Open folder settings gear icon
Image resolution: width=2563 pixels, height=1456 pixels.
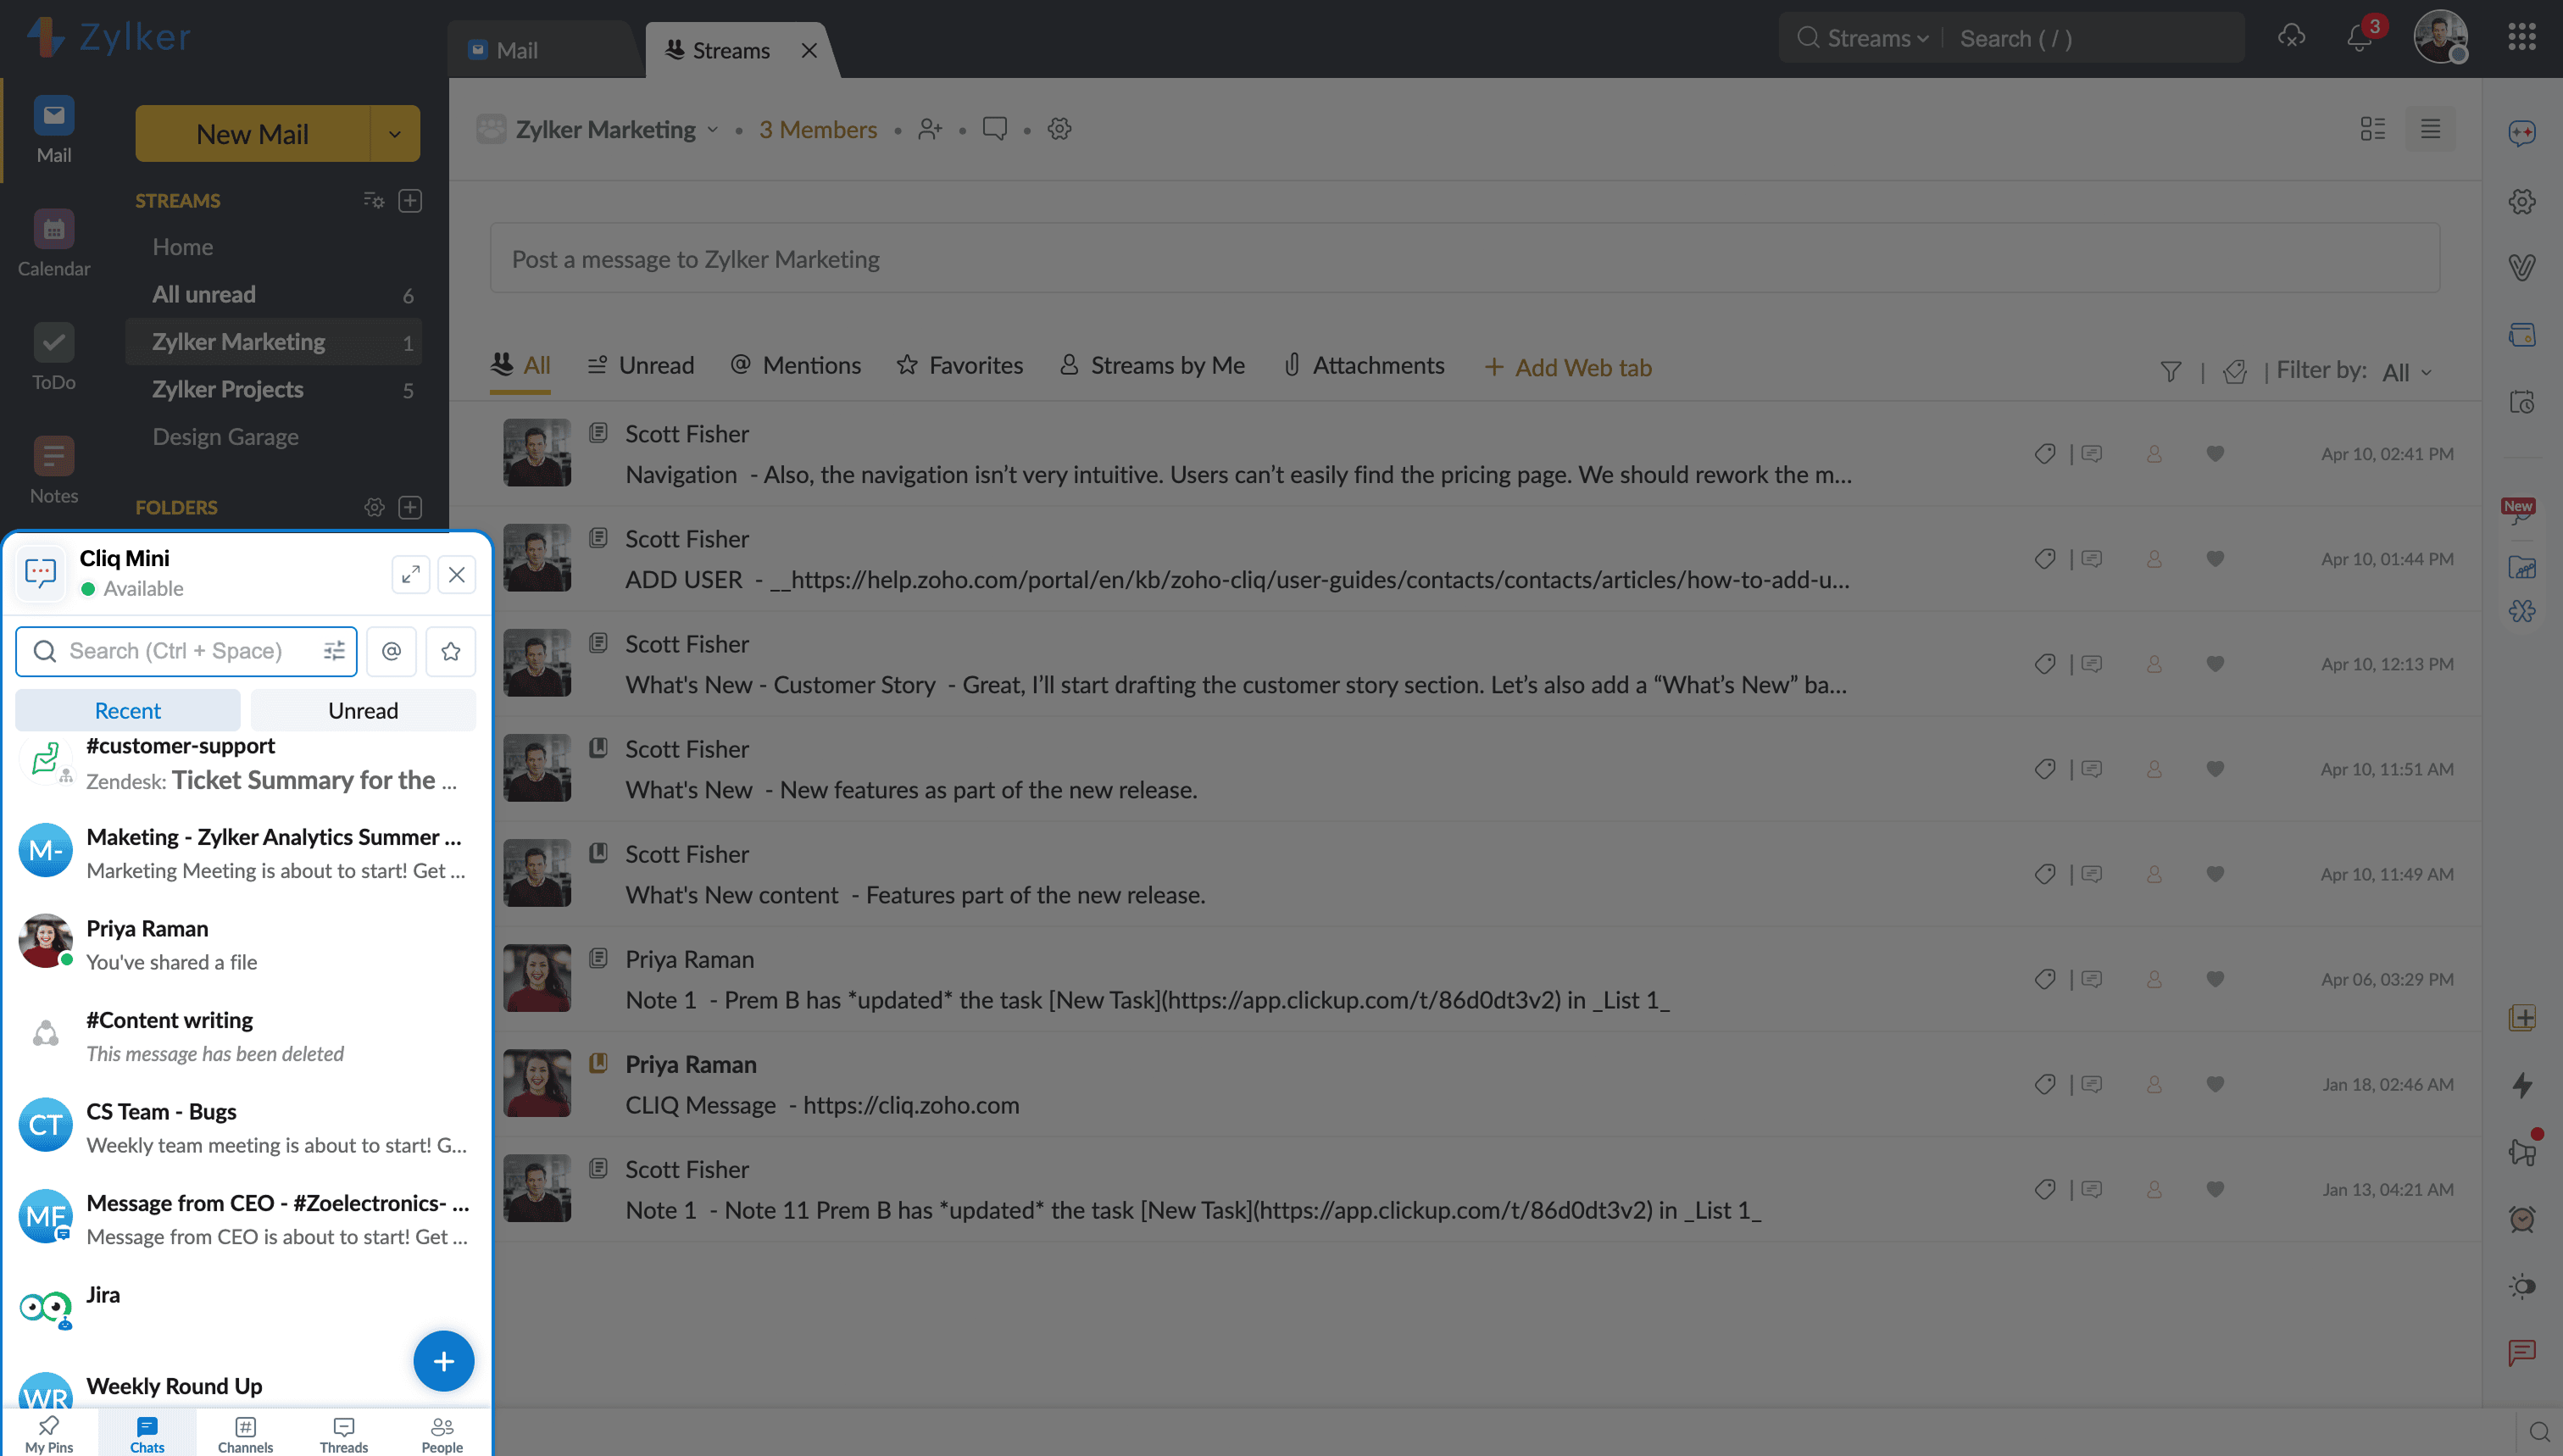[x=374, y=507]
